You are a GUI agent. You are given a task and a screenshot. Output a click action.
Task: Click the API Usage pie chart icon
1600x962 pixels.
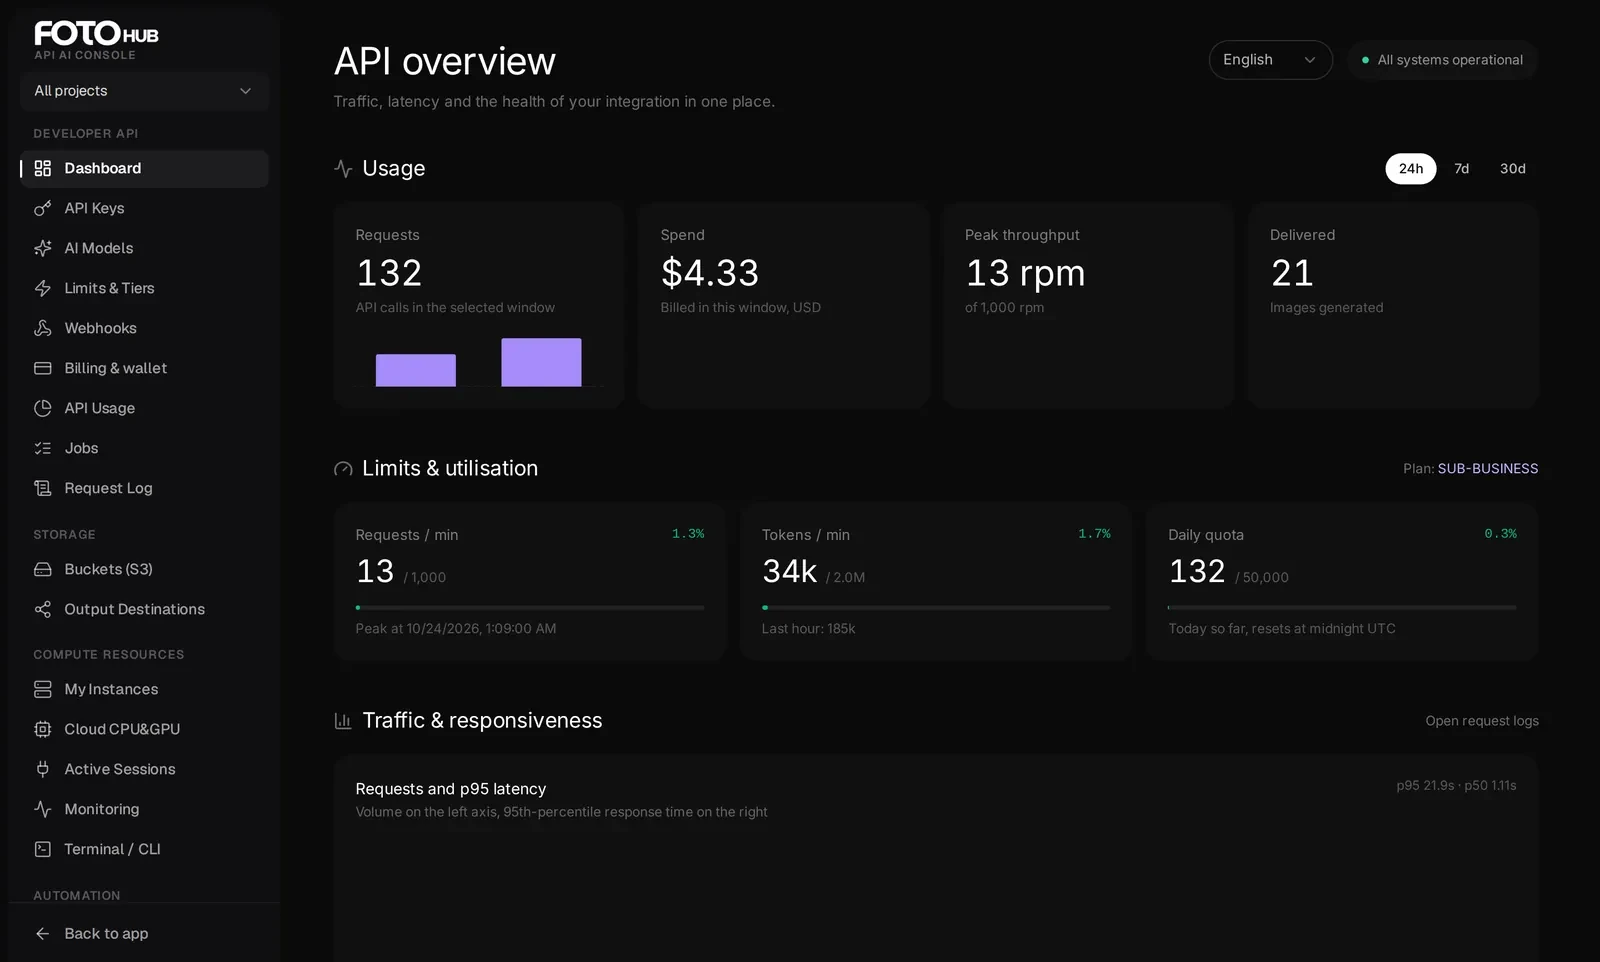43,408
